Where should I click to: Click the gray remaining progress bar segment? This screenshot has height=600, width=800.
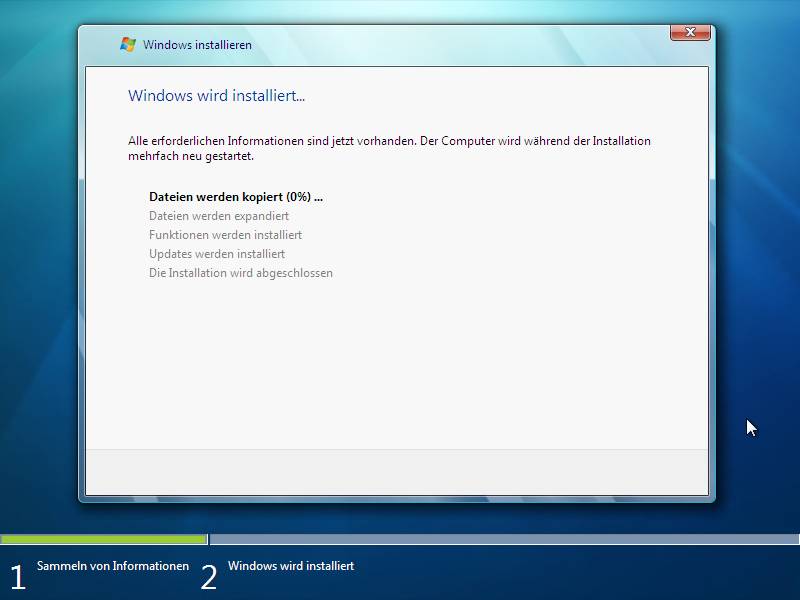pyautogui.click(x=505, y=539)
